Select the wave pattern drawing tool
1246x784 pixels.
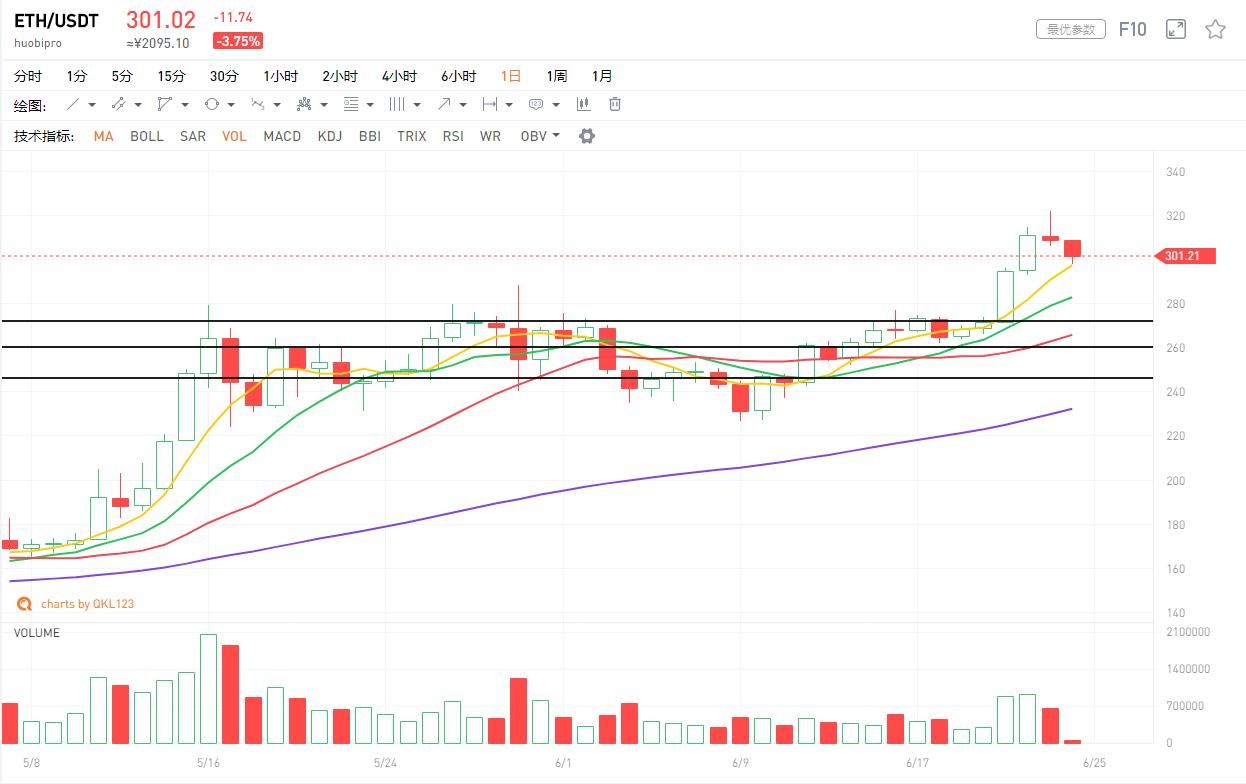[257, 105]
